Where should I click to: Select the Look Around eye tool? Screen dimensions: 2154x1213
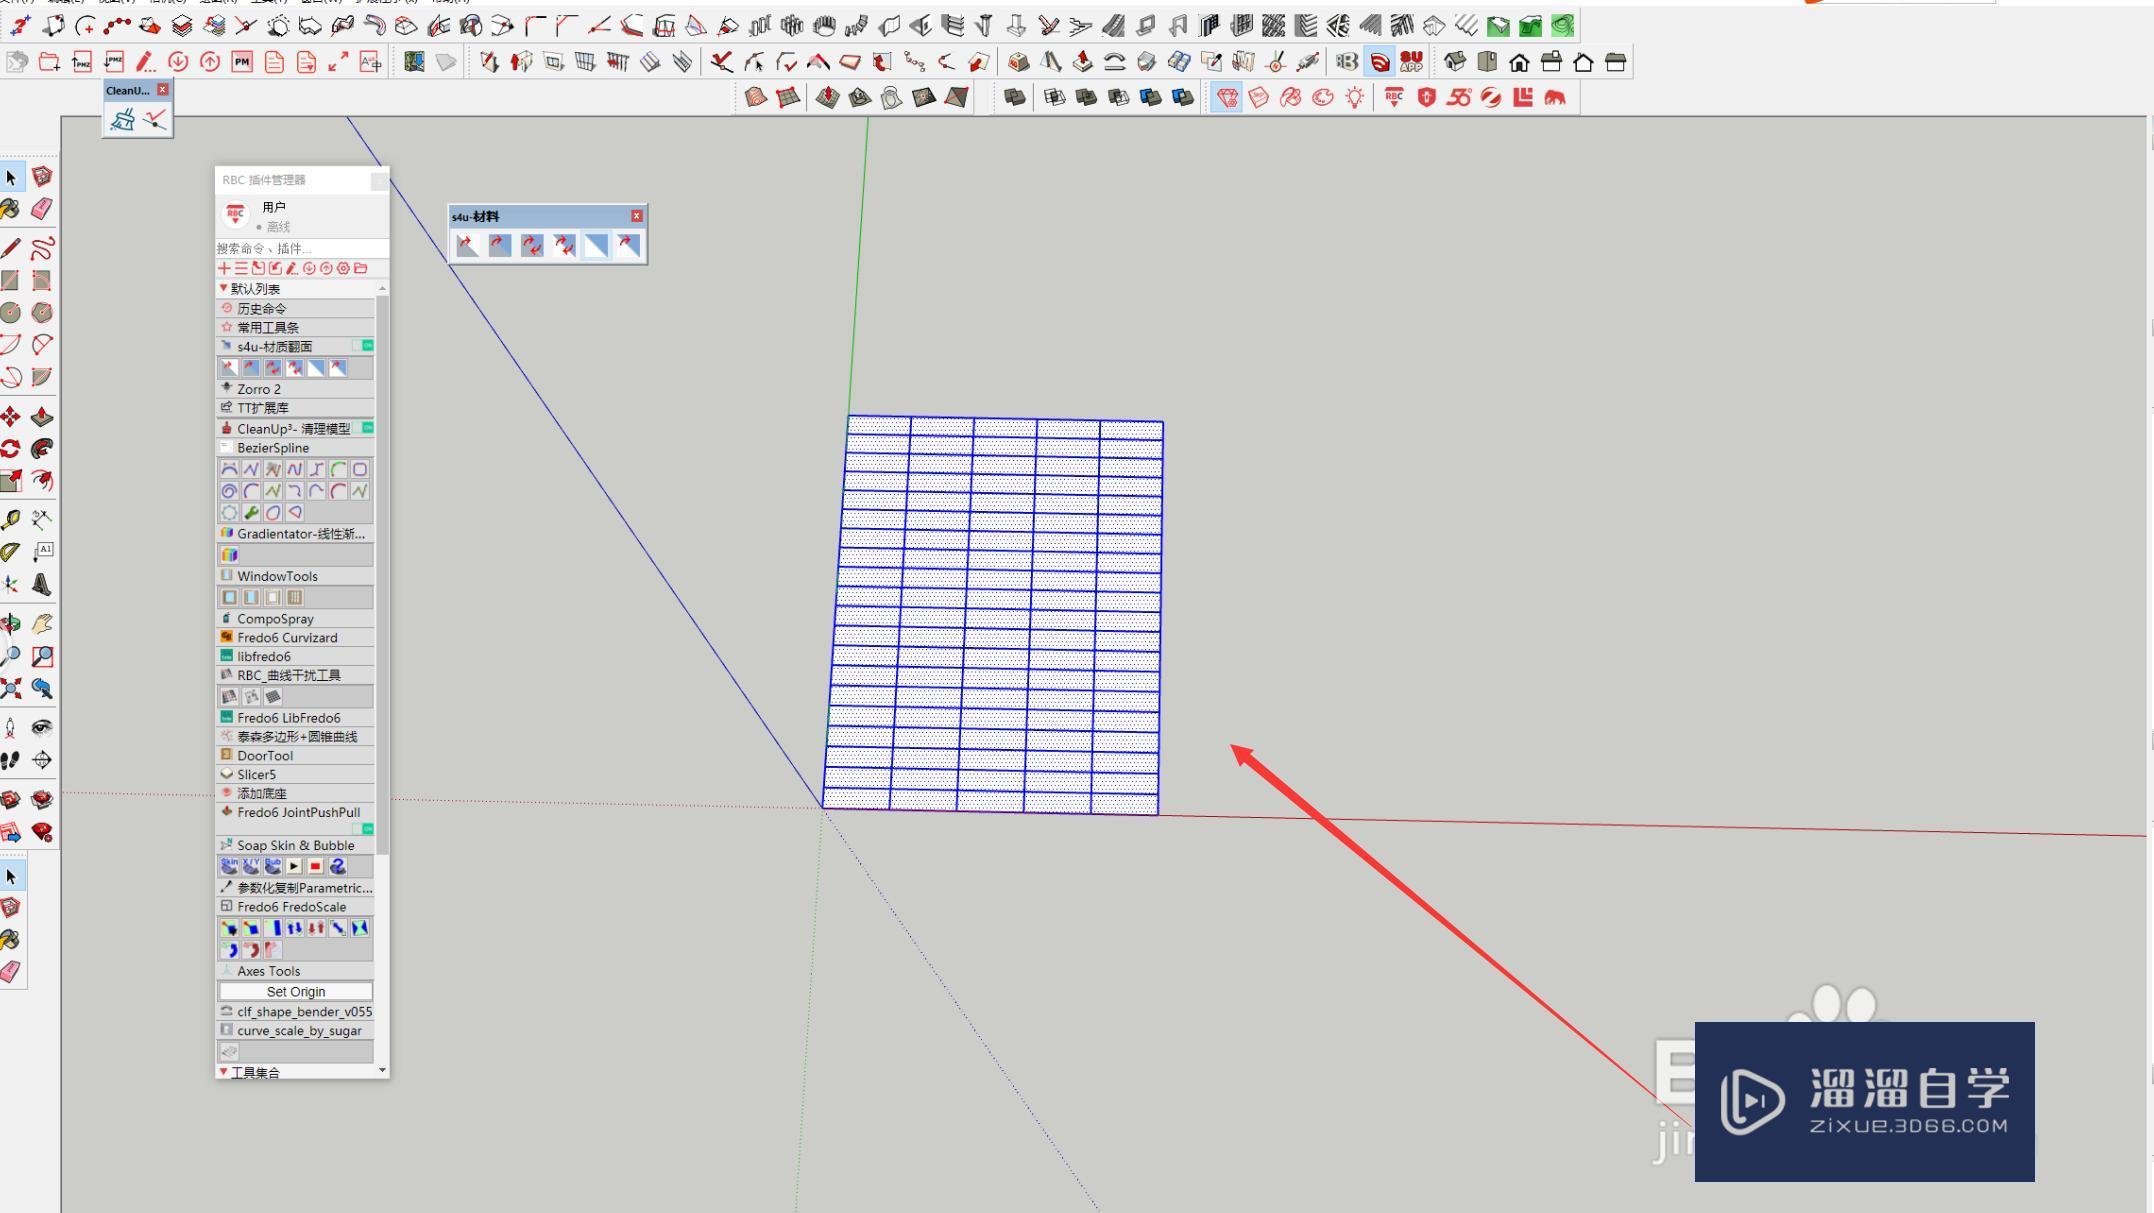42,727
